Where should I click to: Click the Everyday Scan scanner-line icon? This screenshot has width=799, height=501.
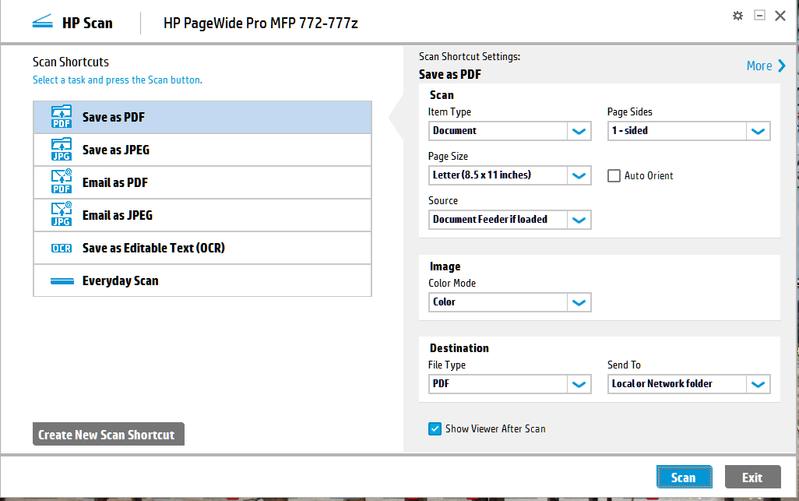tap(62, 281)
